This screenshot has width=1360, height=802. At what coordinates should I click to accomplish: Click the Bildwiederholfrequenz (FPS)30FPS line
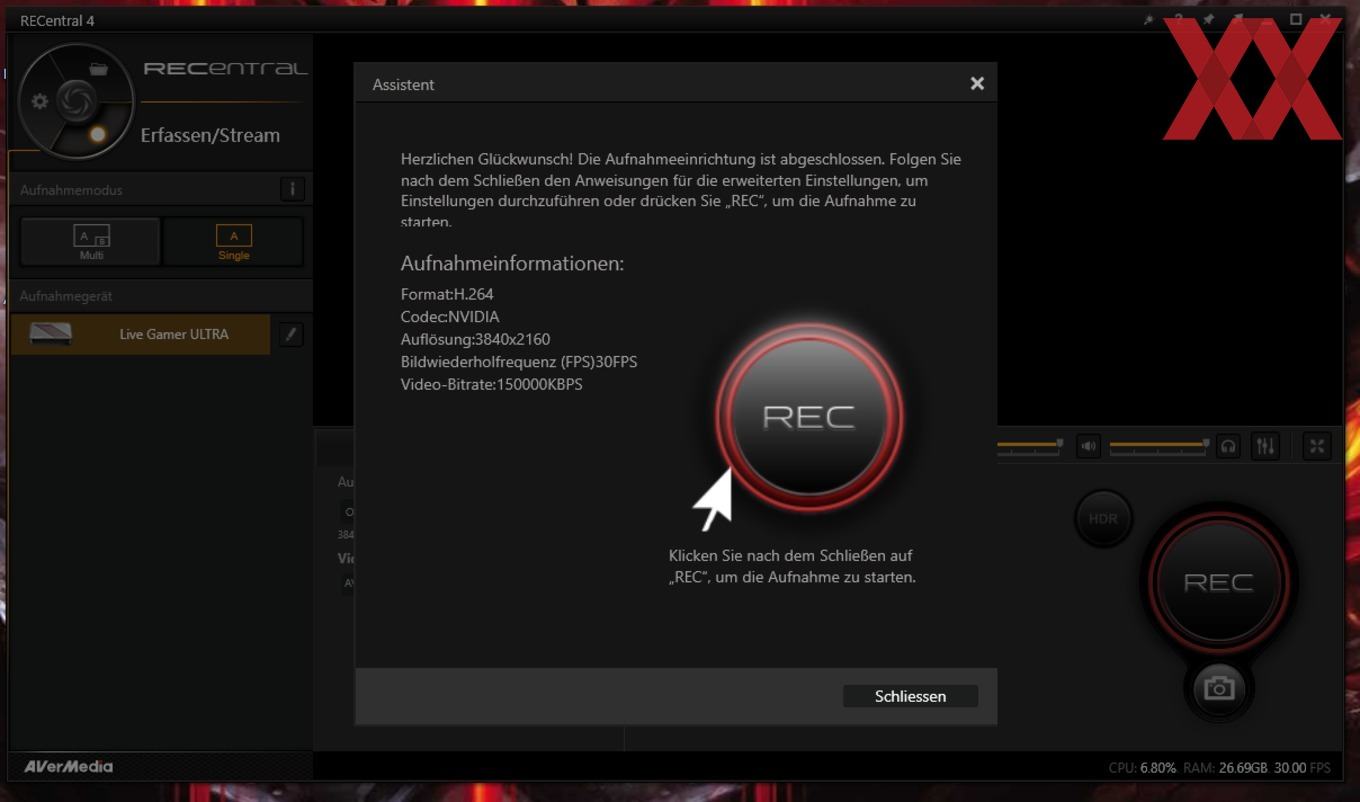(519, 362)
